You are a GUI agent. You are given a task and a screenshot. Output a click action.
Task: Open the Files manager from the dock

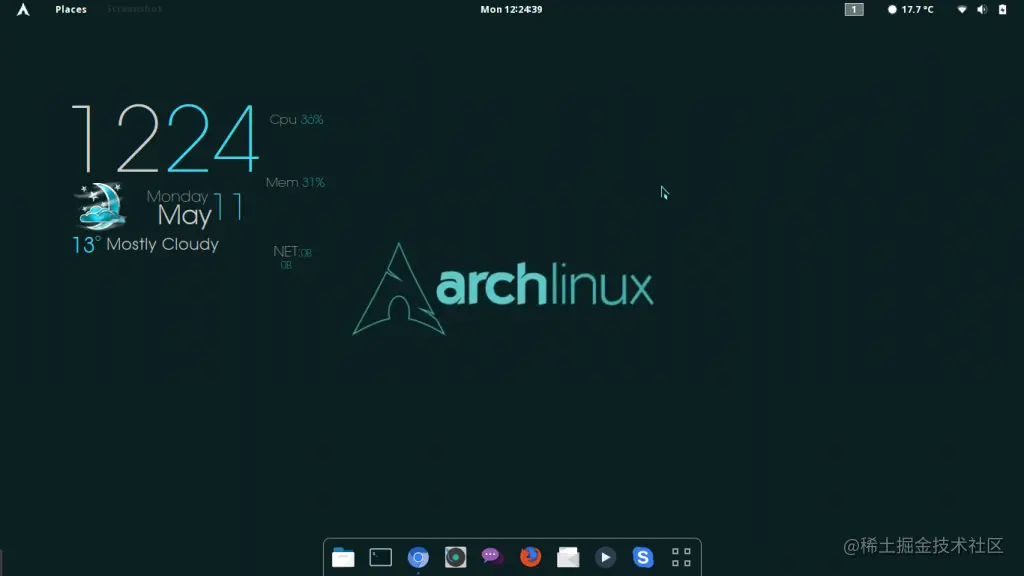point(343,557)
